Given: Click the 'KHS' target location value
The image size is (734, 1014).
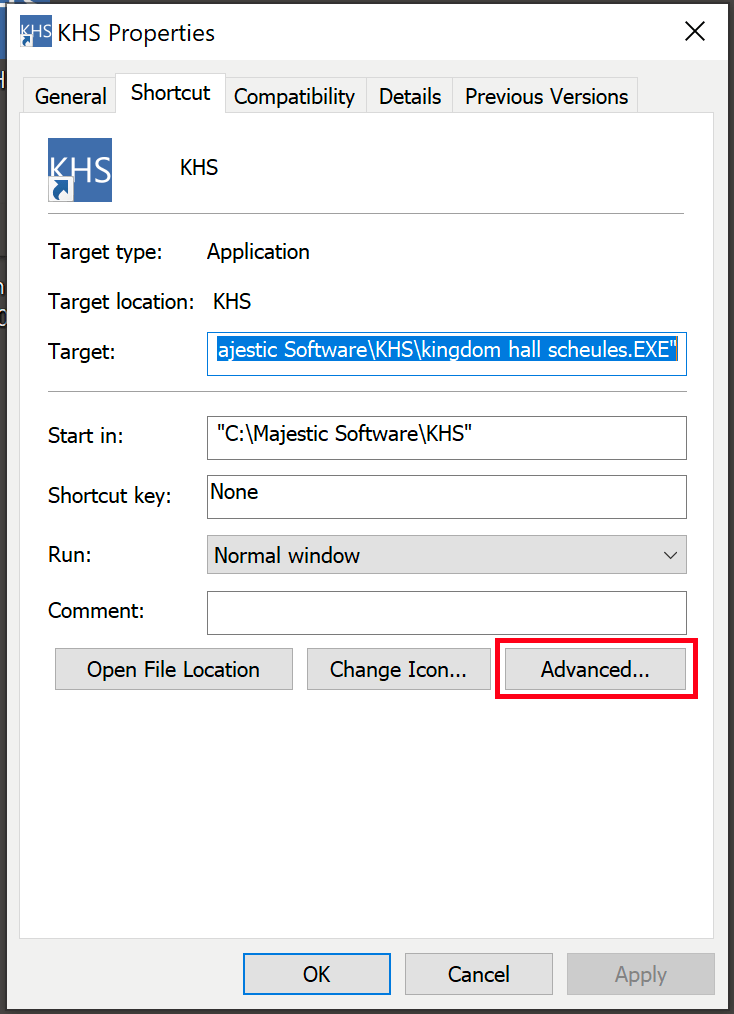Looking at the screenshot, I should pos(232,301).
